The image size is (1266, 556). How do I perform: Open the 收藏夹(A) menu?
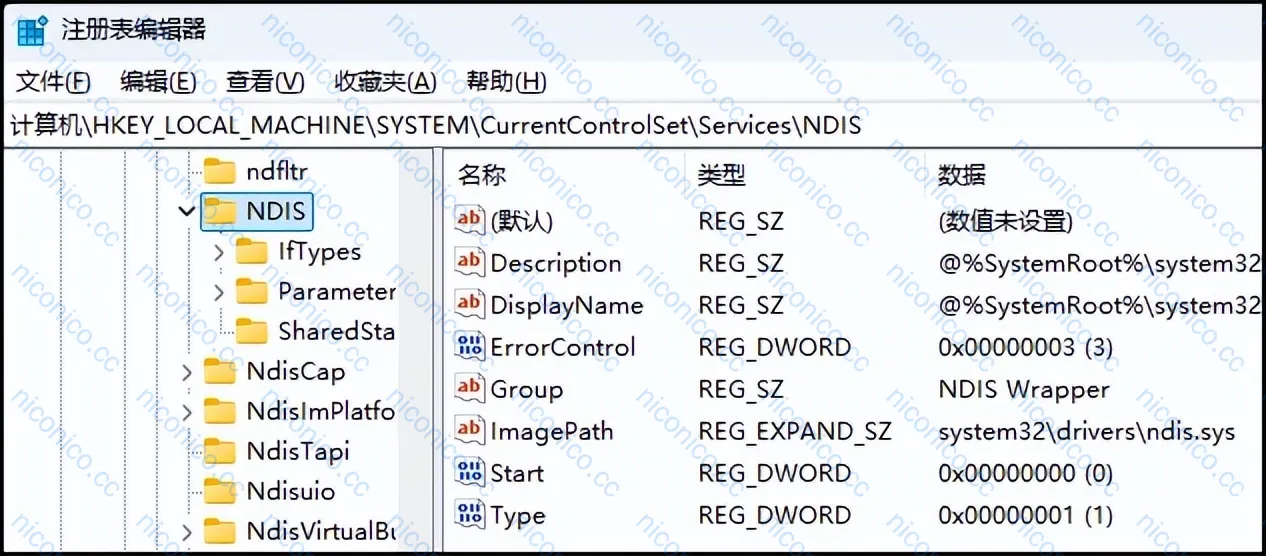(385, 82)
